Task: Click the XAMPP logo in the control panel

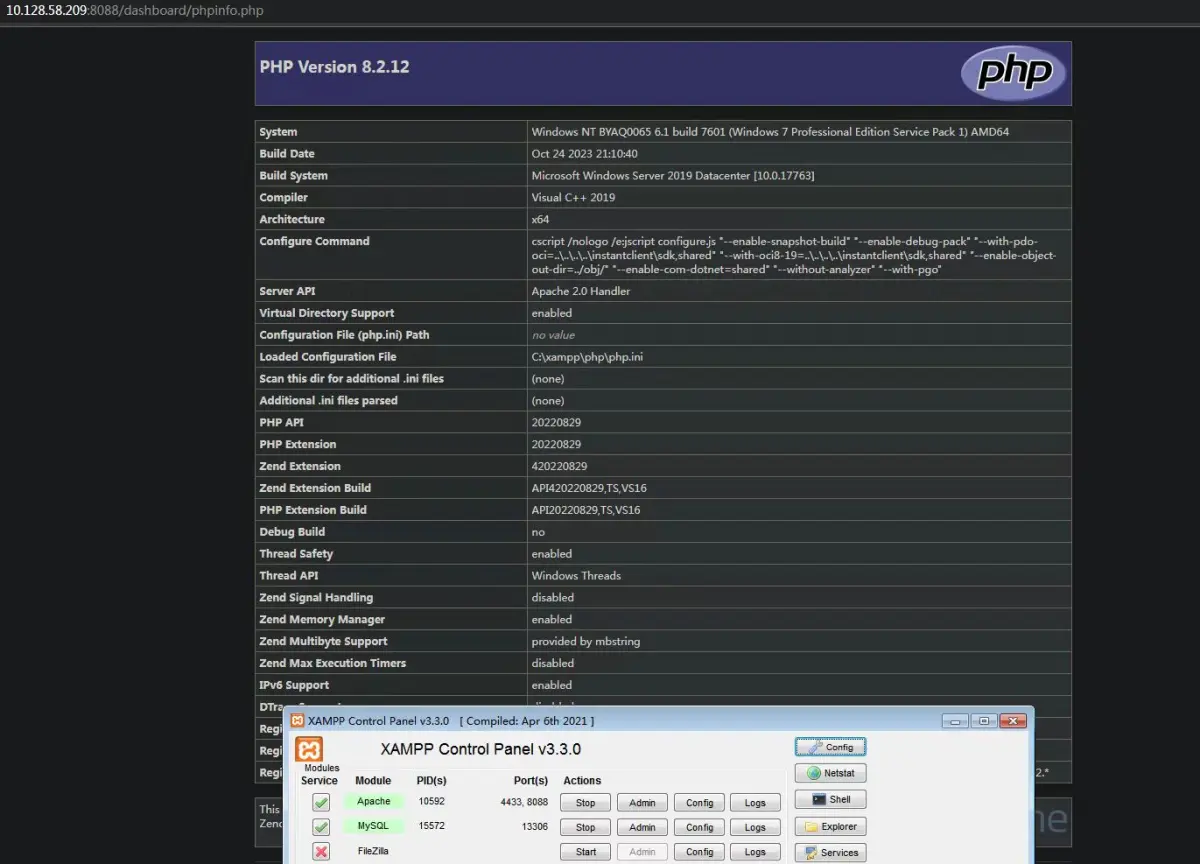Action: coord(309,750)
